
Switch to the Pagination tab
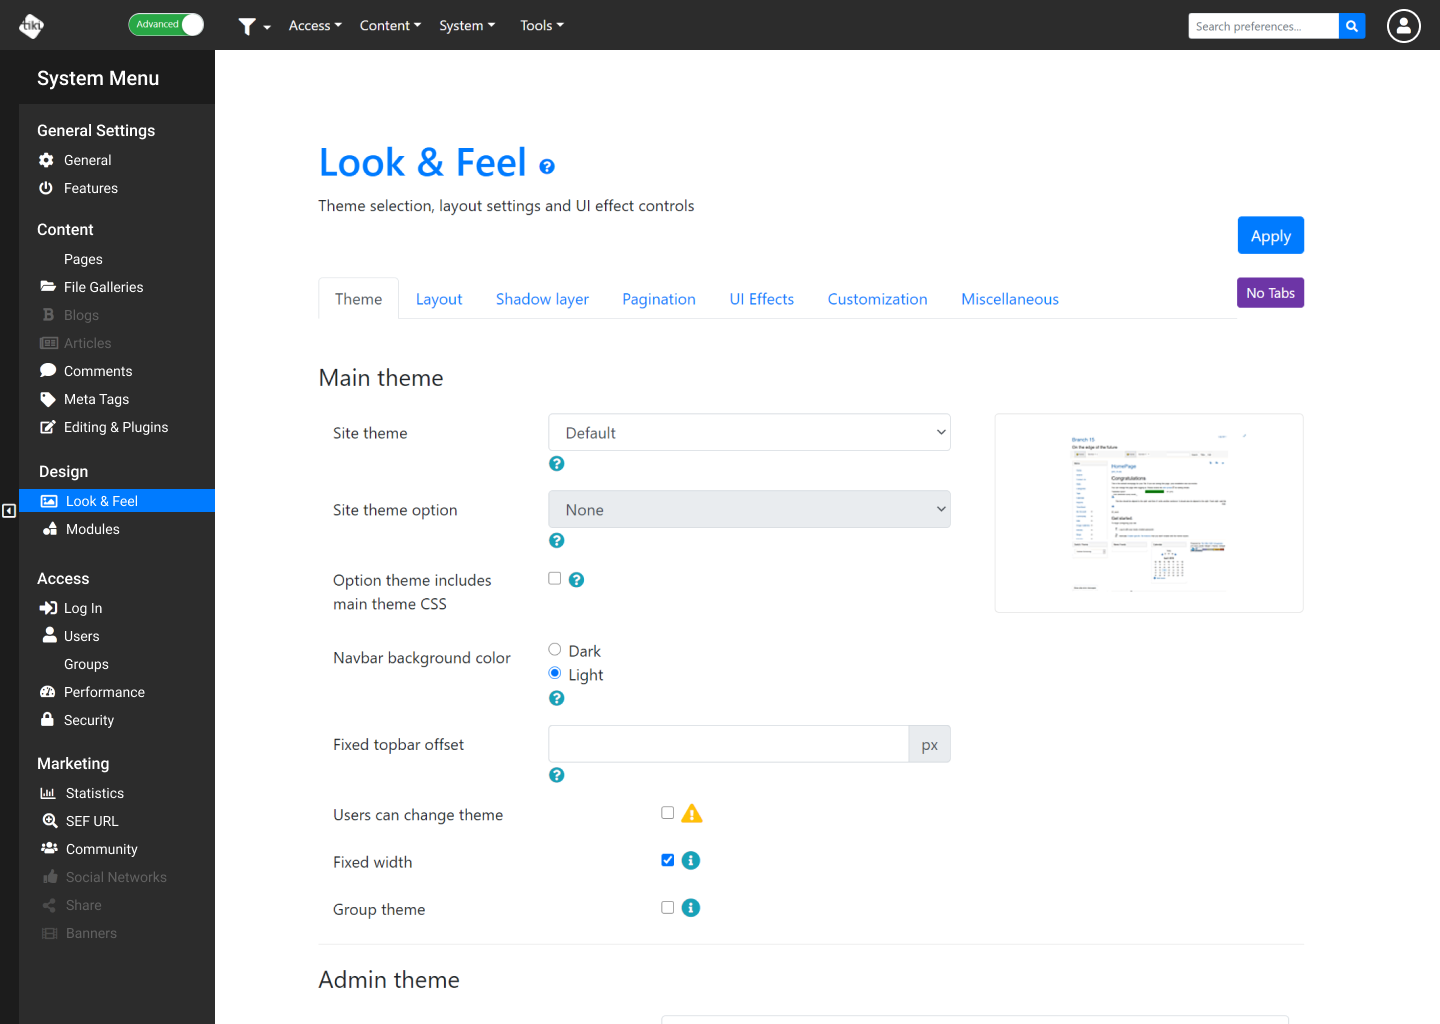(x=659, y=299)
